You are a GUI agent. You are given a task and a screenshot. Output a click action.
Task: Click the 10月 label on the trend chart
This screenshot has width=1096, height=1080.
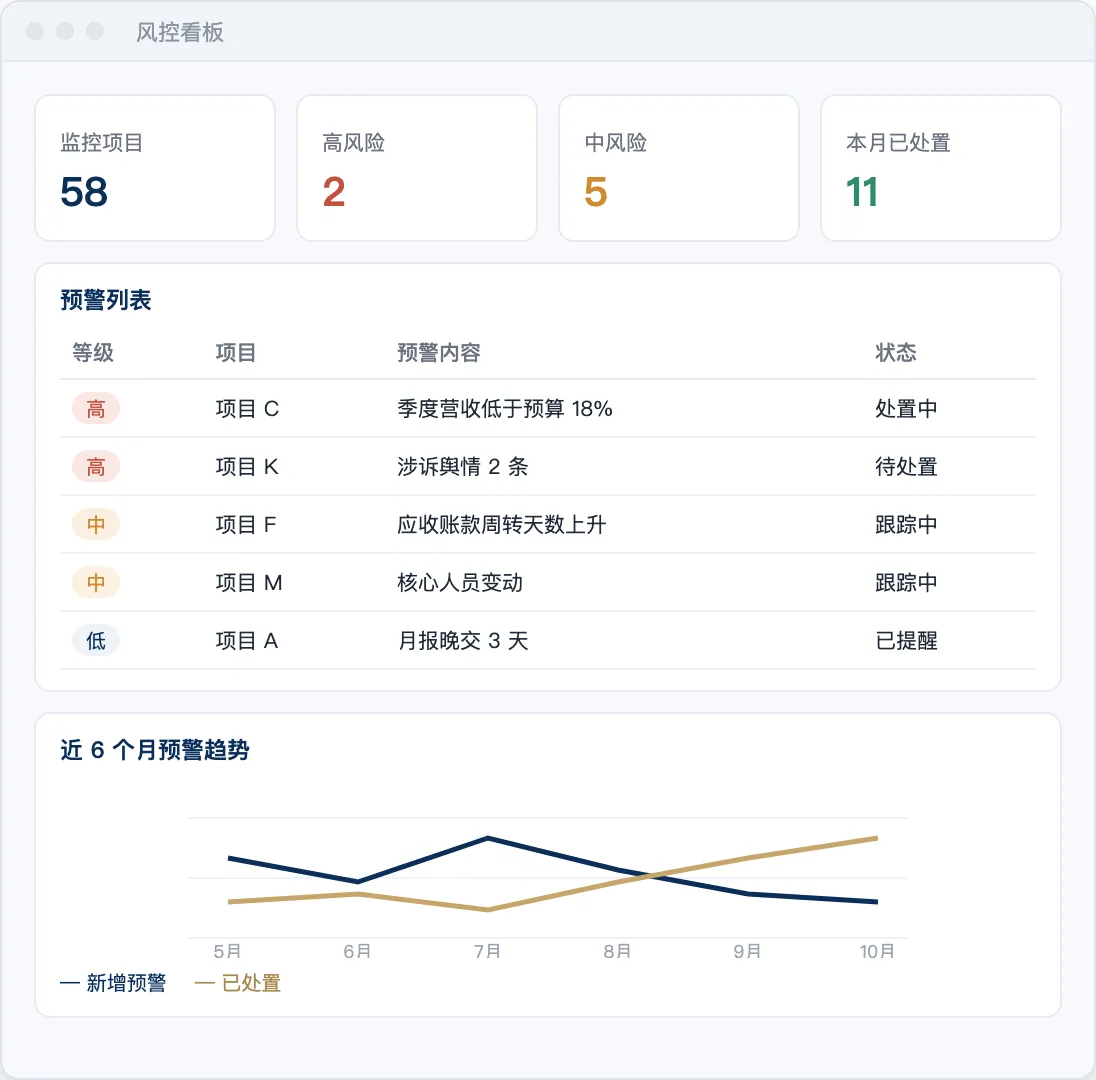(877, 951)
